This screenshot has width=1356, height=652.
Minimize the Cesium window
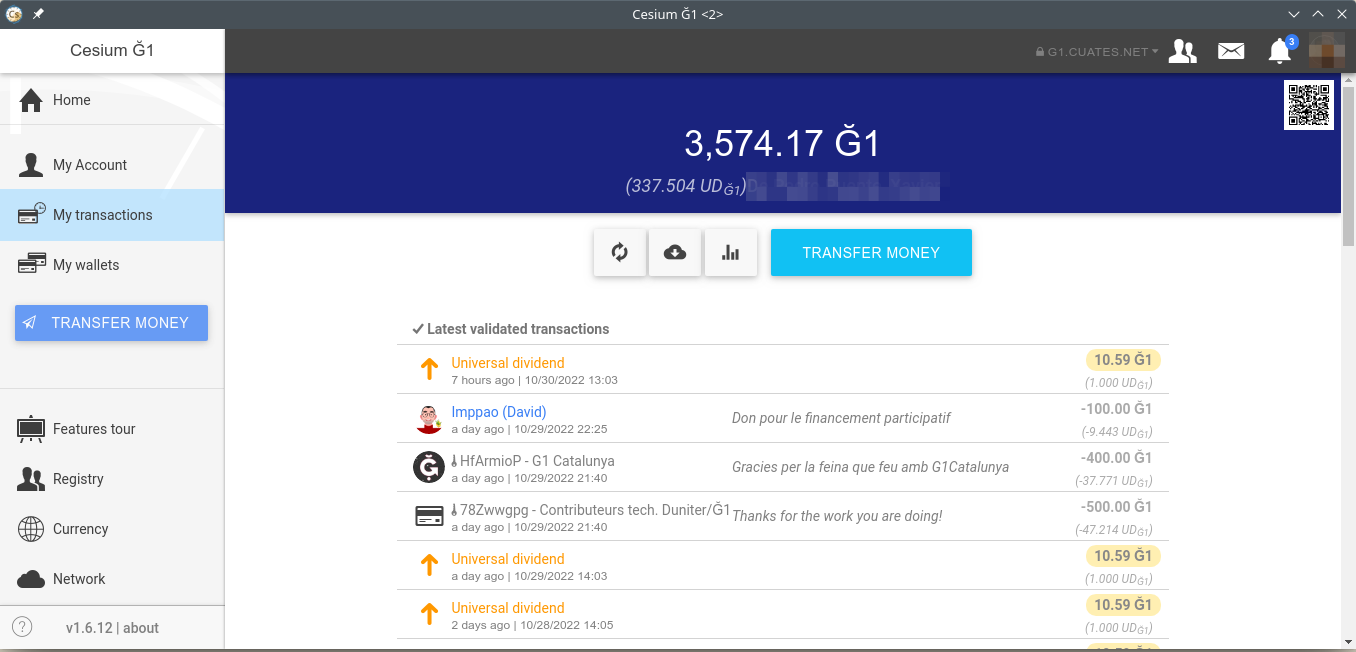click(1295, 14)
